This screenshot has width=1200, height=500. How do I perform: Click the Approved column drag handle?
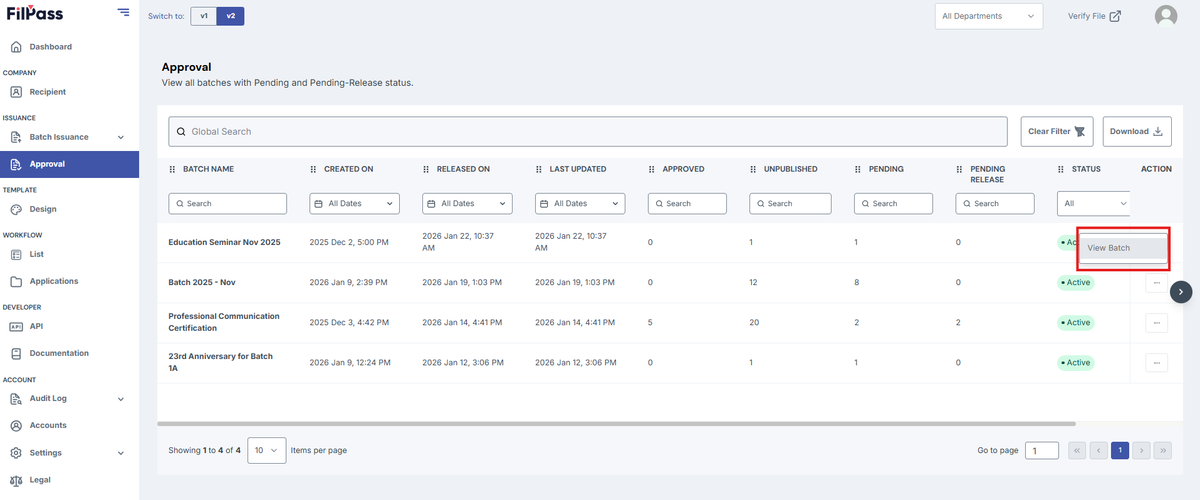click(653, 169)
